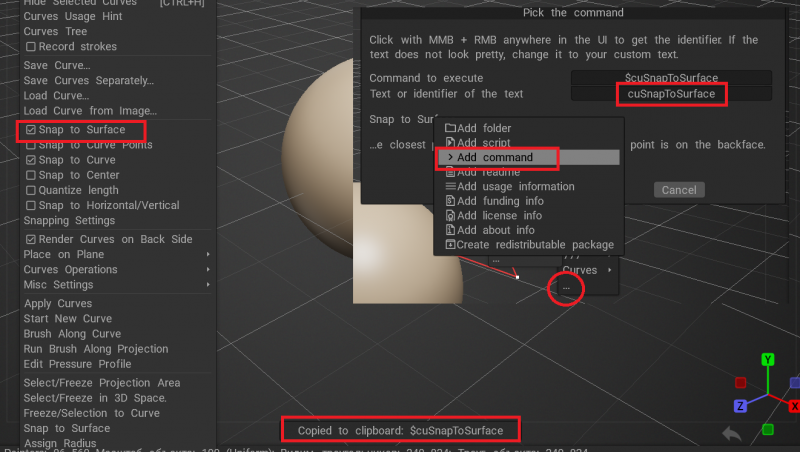Select Add command from the context menu
This screenshot has height=452, width=800.
tap(494, 158)
